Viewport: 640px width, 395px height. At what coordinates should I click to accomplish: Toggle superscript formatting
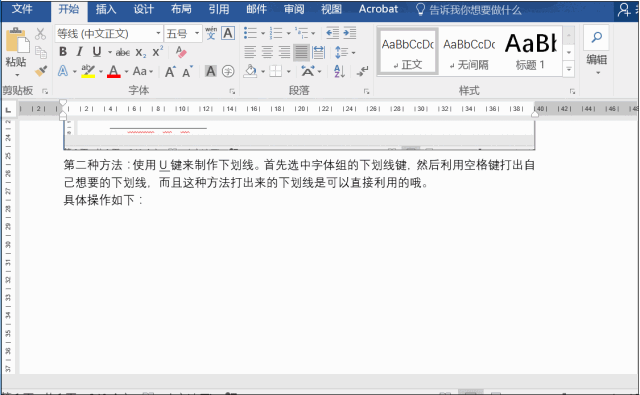pos(158,51)
